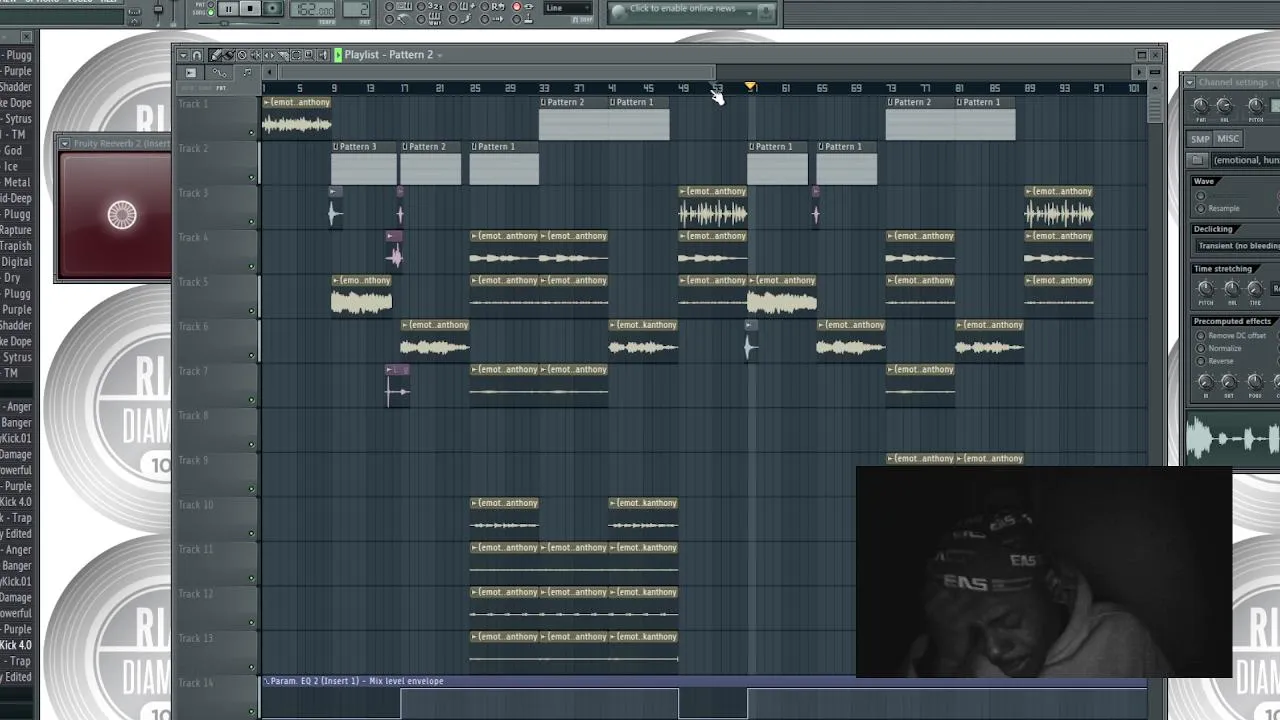Choose the Select tool in Playlist toolbar
The width and height of the screenshot is (1280, 720).
point(296,55)
